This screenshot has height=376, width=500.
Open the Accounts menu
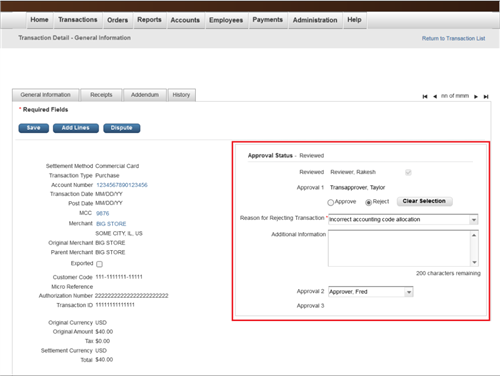185,20
